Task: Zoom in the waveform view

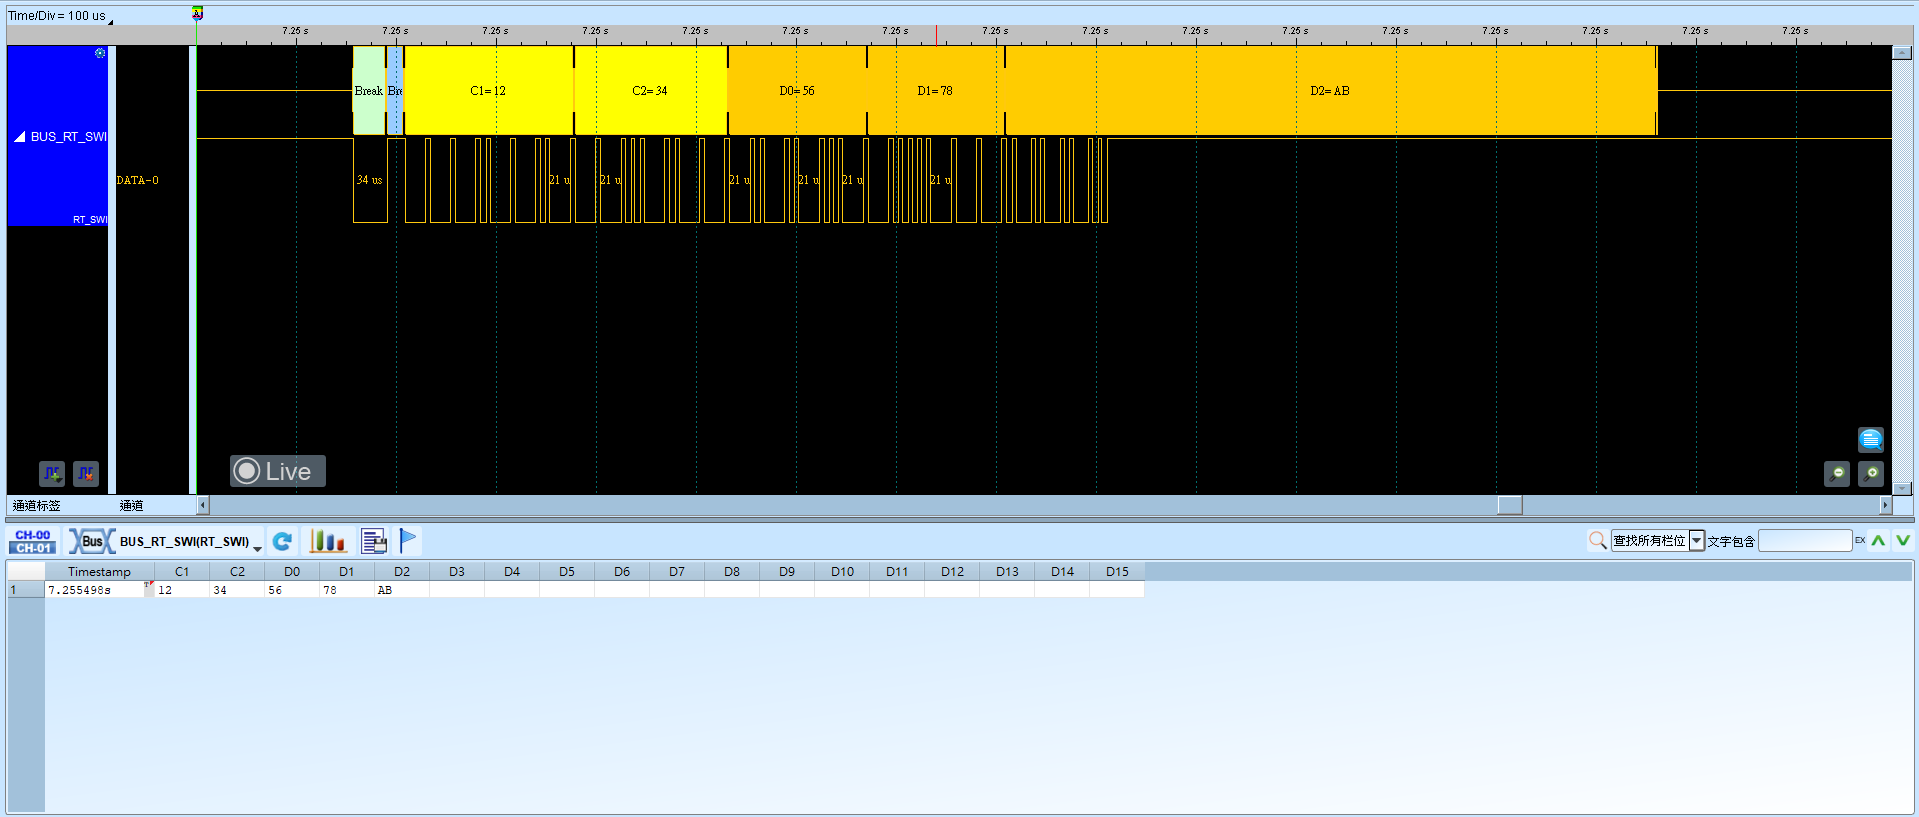Action: coord(1871,473)
